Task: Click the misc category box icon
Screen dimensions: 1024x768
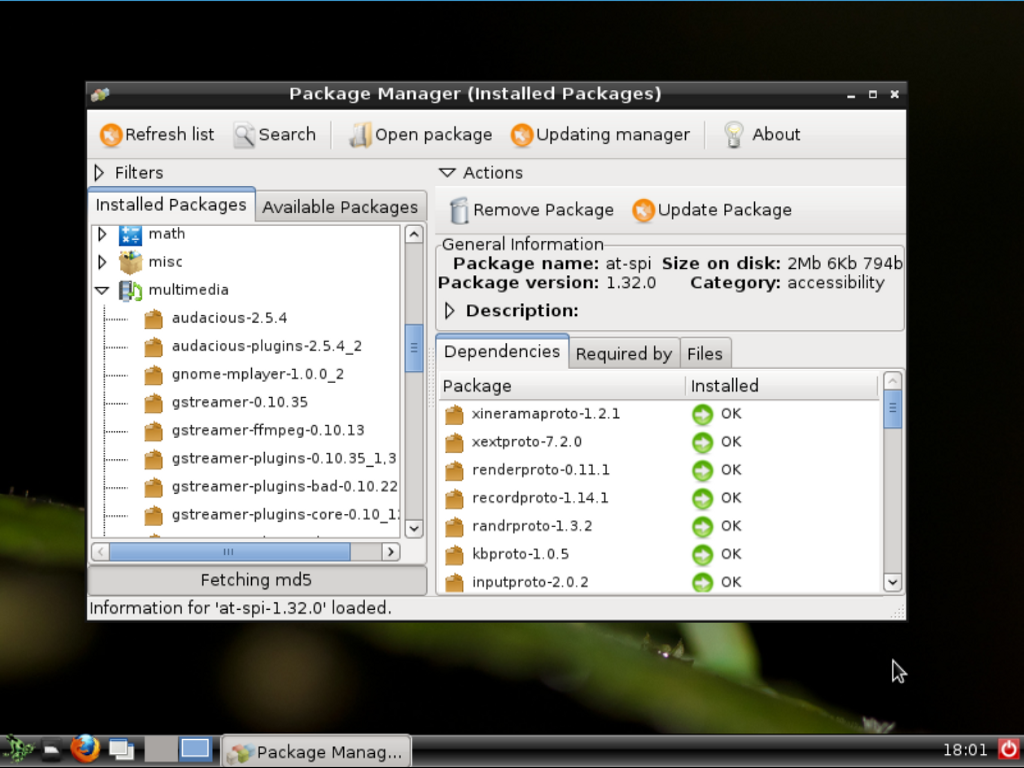Action: tap(131, 263)
